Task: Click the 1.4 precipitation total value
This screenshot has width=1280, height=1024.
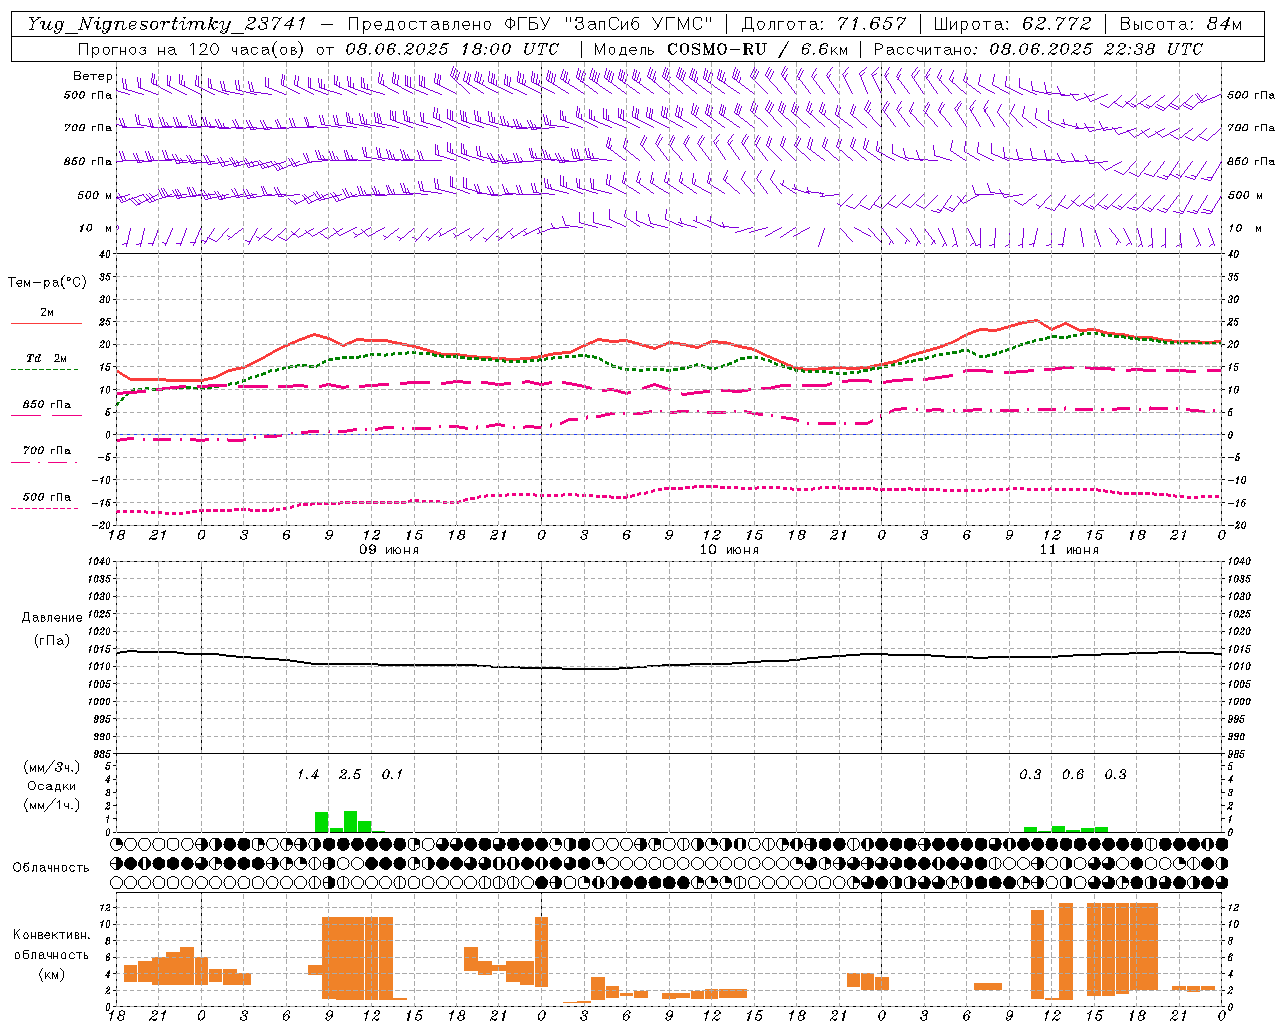Action: click(308, 774)
